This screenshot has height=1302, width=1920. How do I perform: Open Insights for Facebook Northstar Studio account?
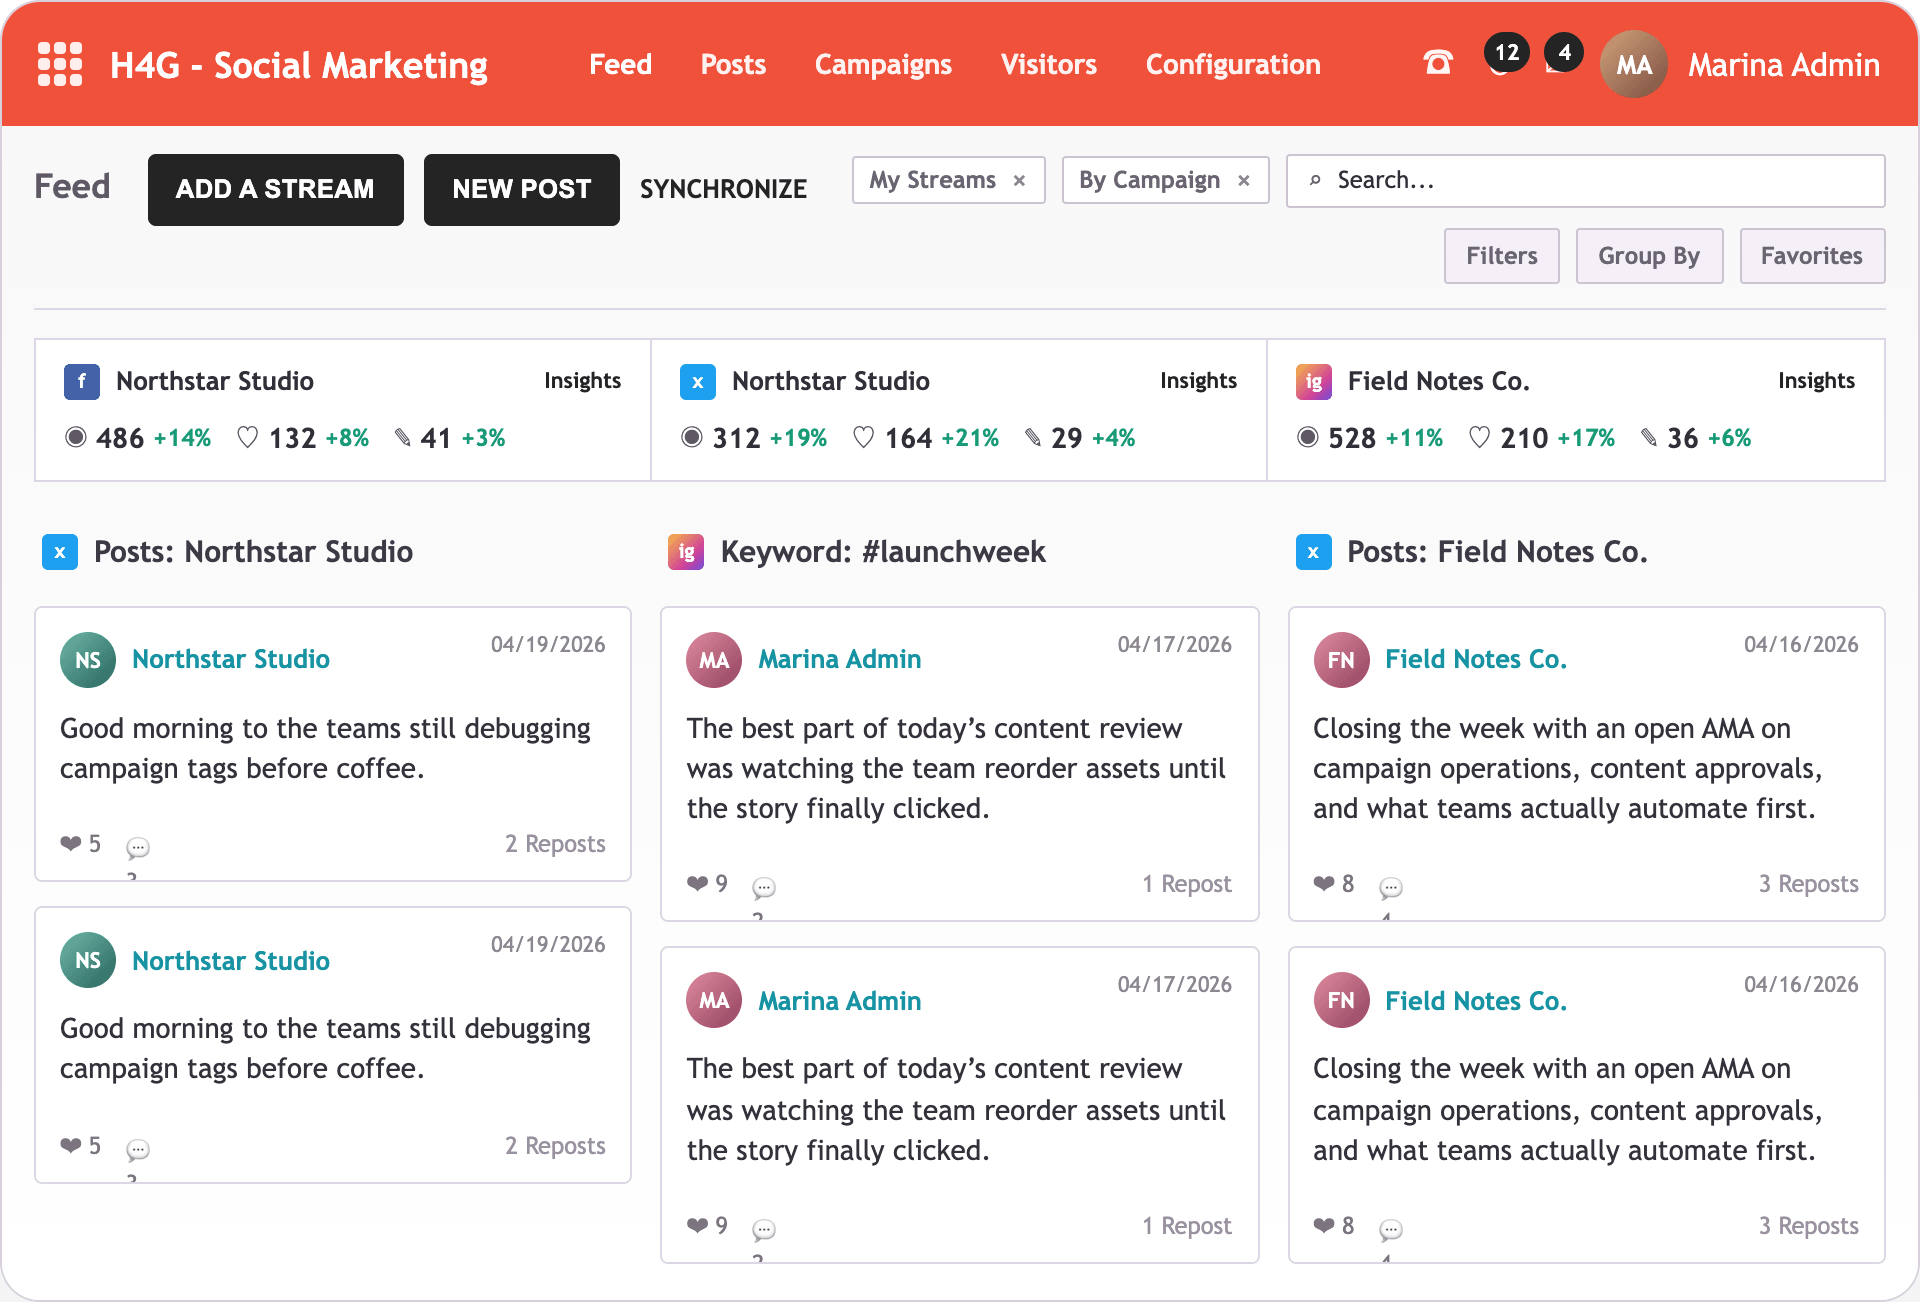click(x=582, y=381)
